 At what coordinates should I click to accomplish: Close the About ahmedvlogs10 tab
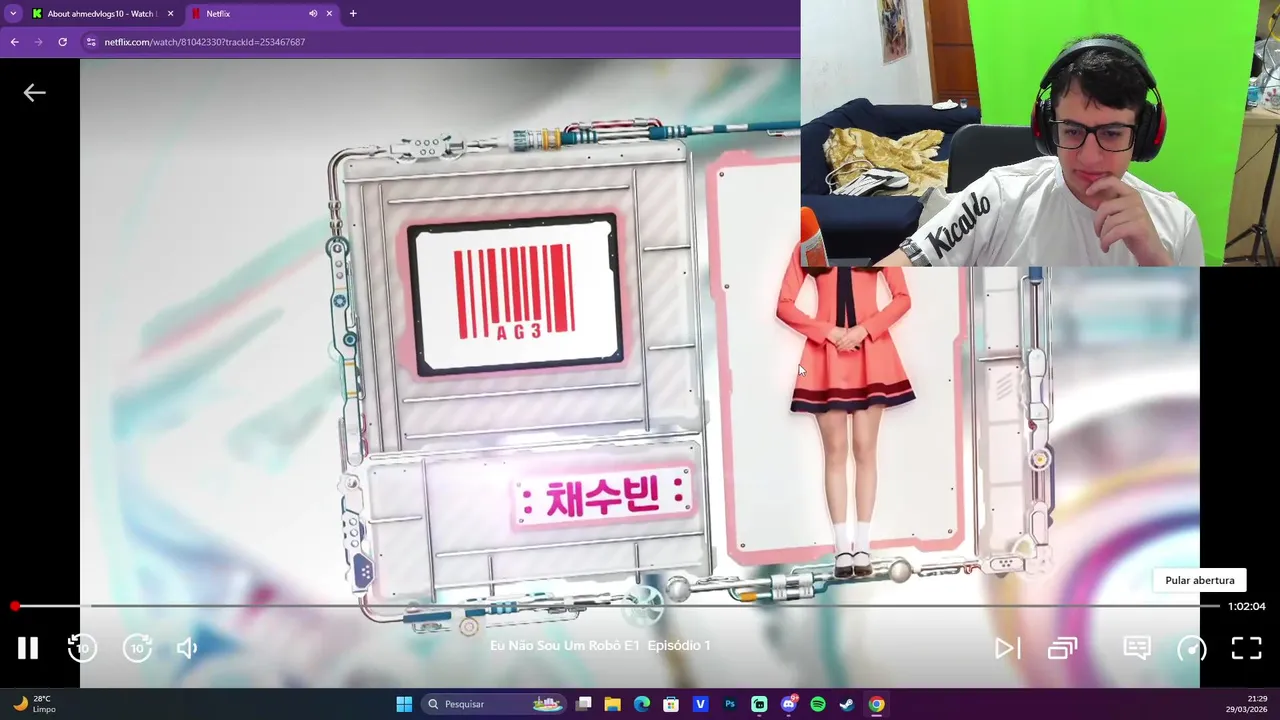(x=170, y=14)
